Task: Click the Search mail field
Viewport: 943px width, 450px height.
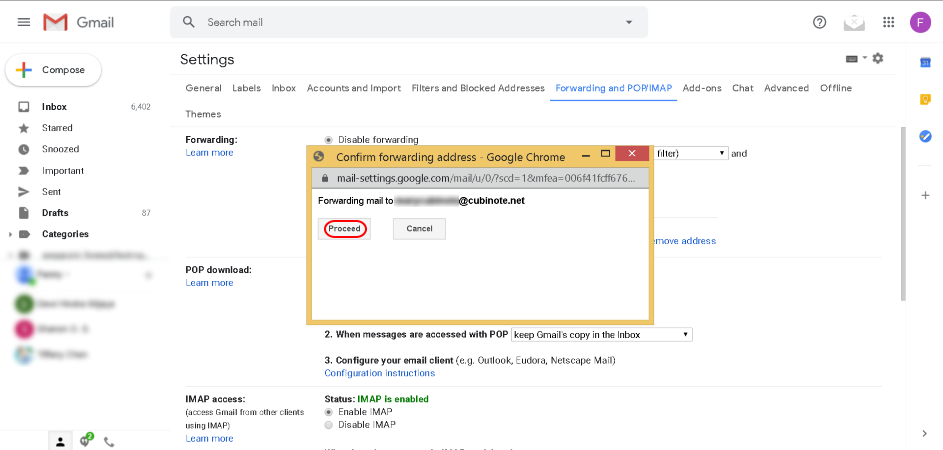Action: point(409,22)
